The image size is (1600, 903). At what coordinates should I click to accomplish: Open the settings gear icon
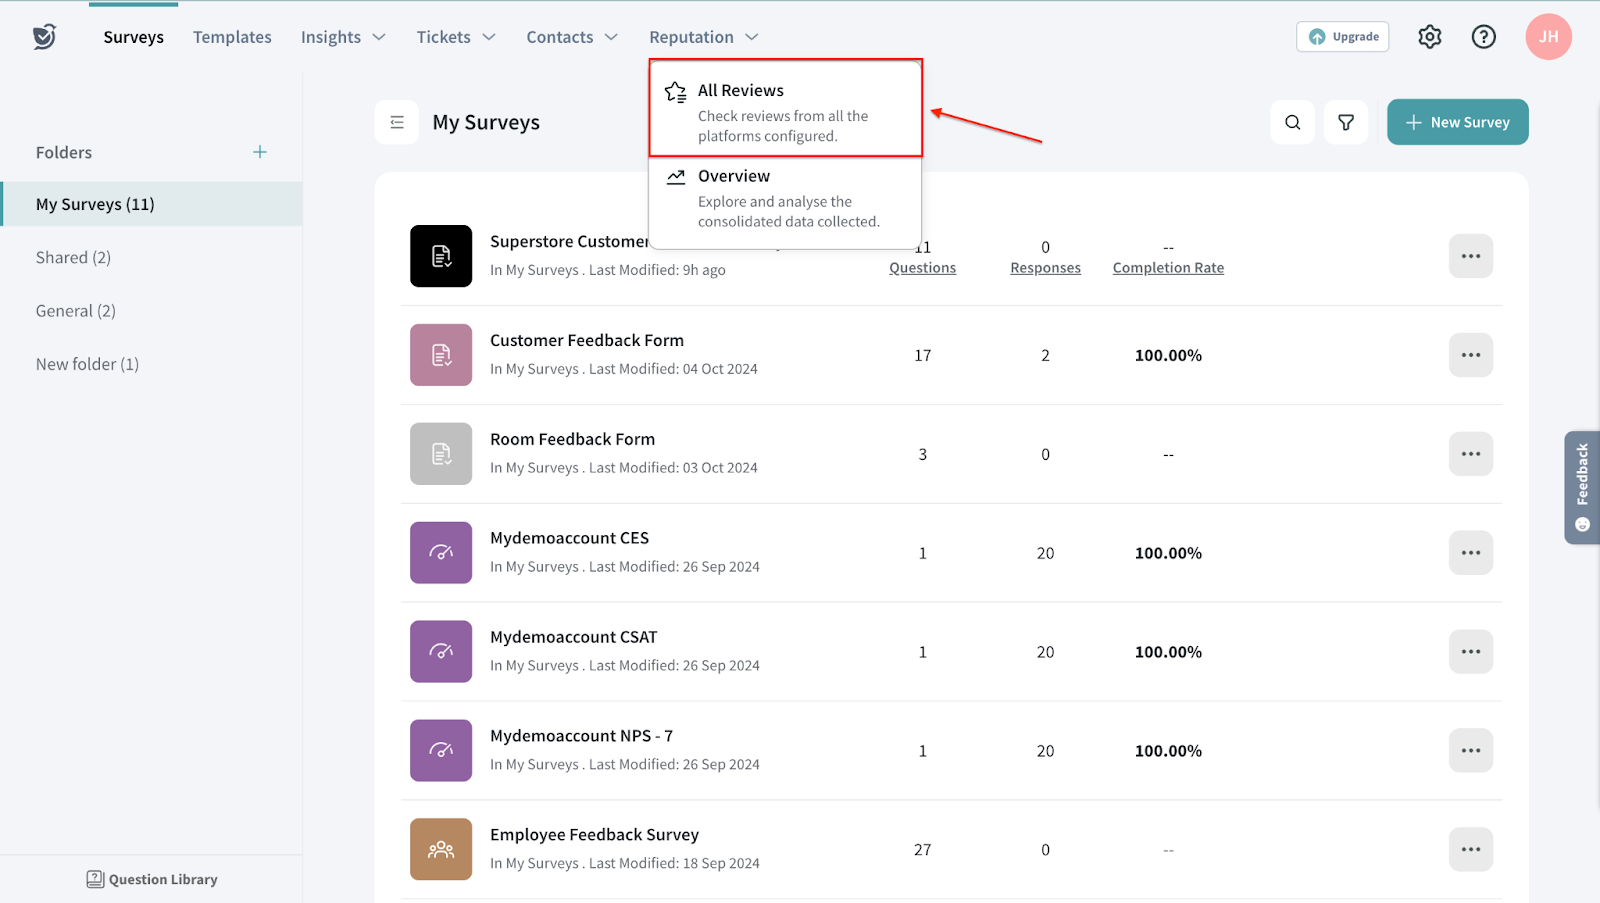[1429, 37]
